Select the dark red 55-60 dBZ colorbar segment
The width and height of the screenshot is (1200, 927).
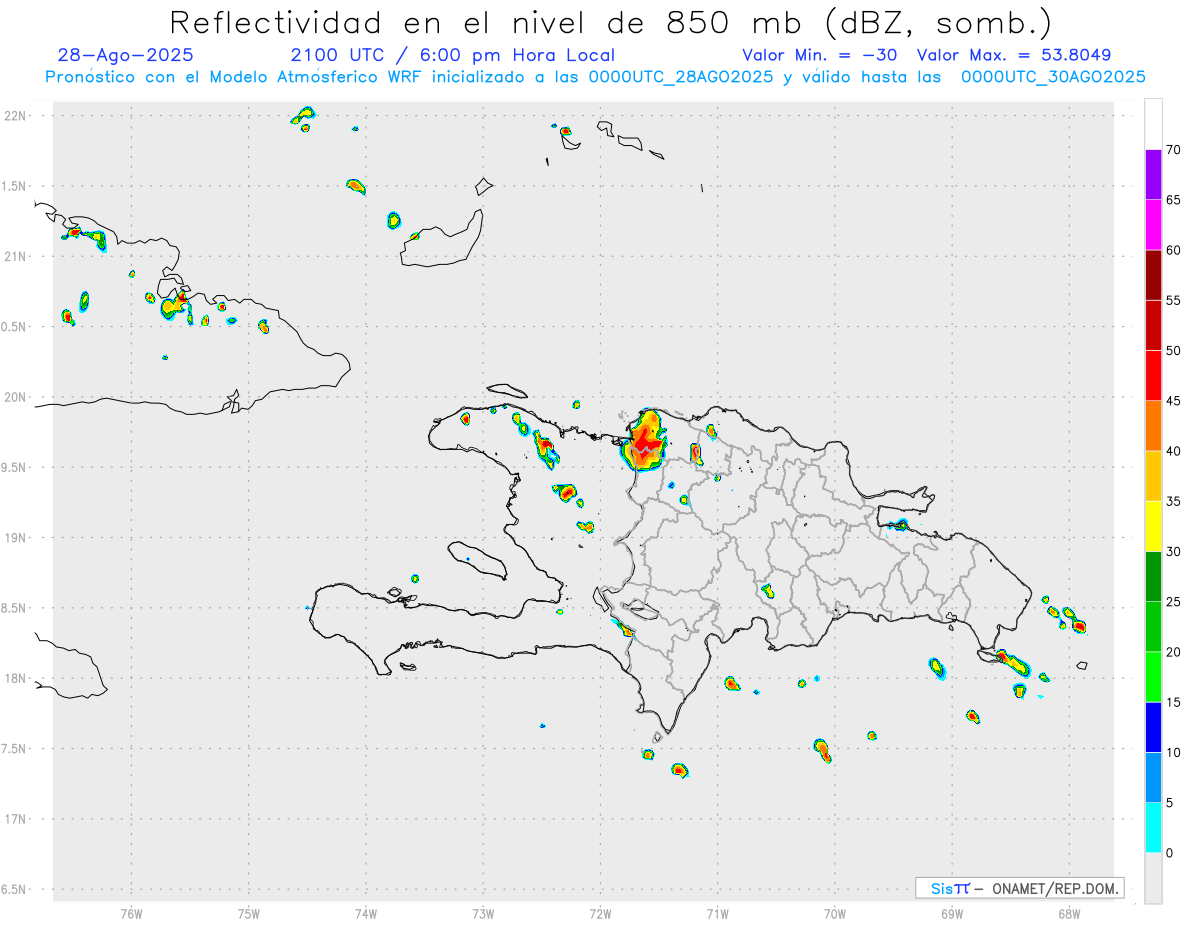[1153, 275]
